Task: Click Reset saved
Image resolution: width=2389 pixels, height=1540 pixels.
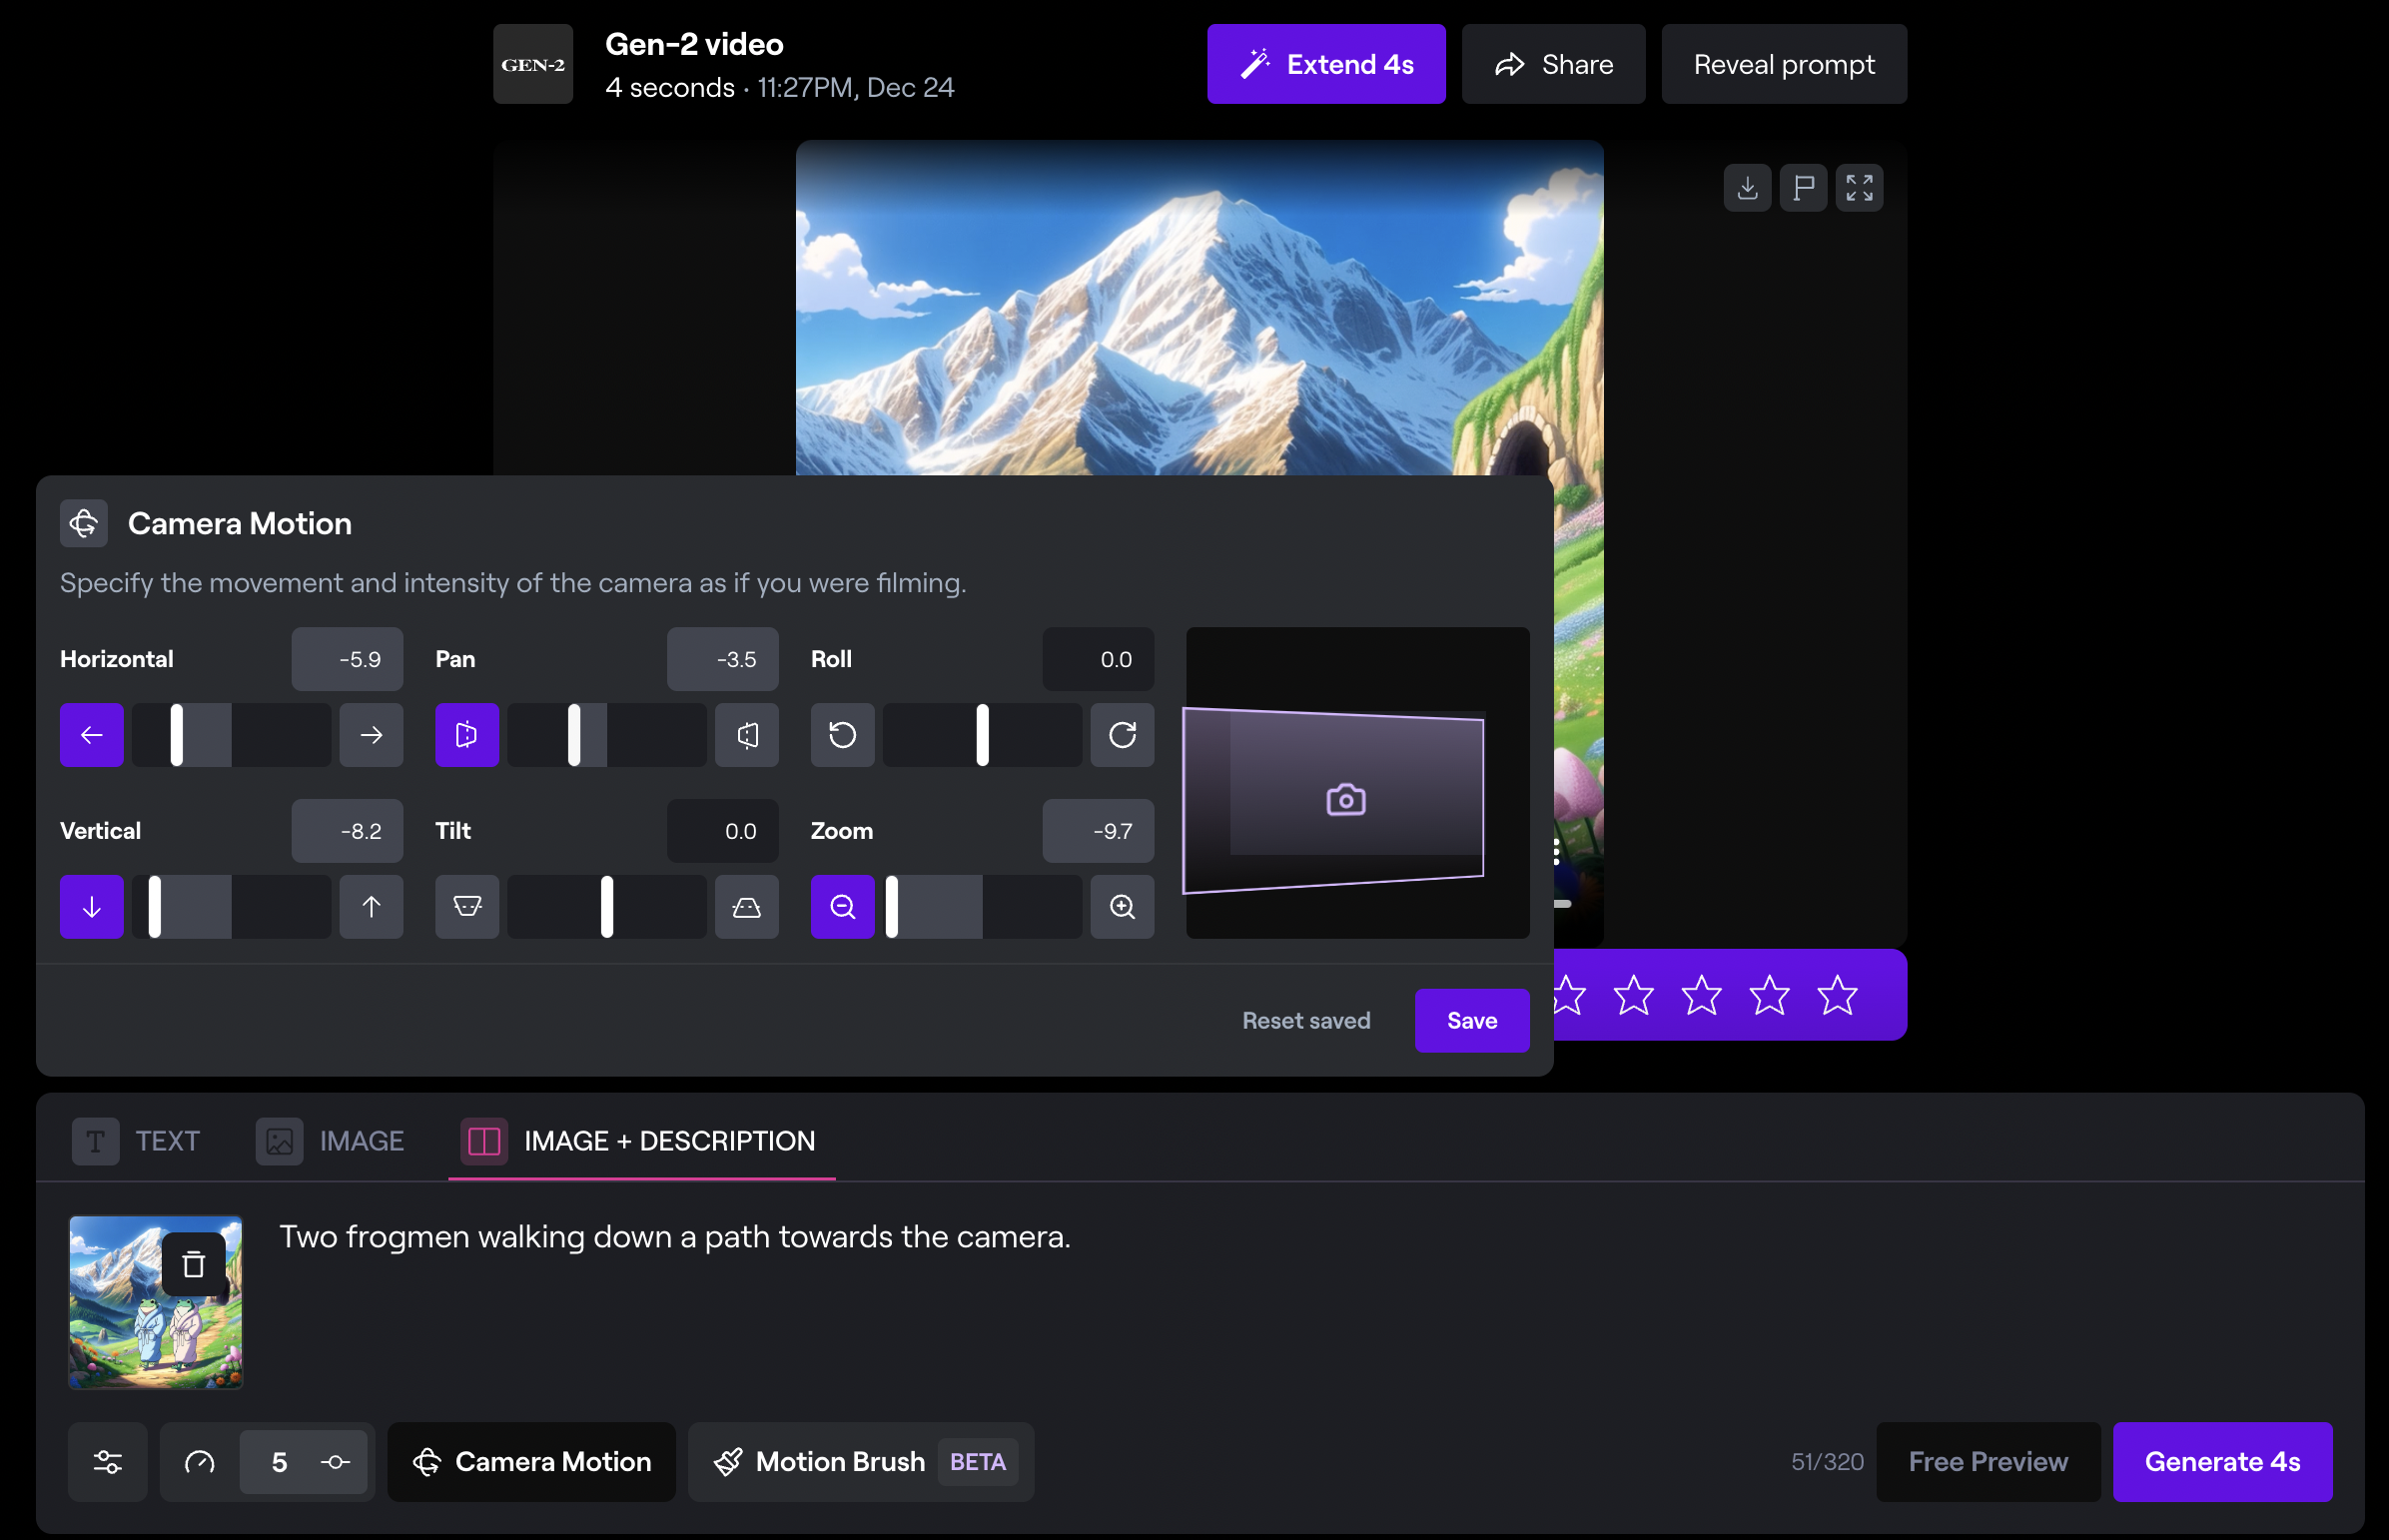Action: point(1306,1021)
